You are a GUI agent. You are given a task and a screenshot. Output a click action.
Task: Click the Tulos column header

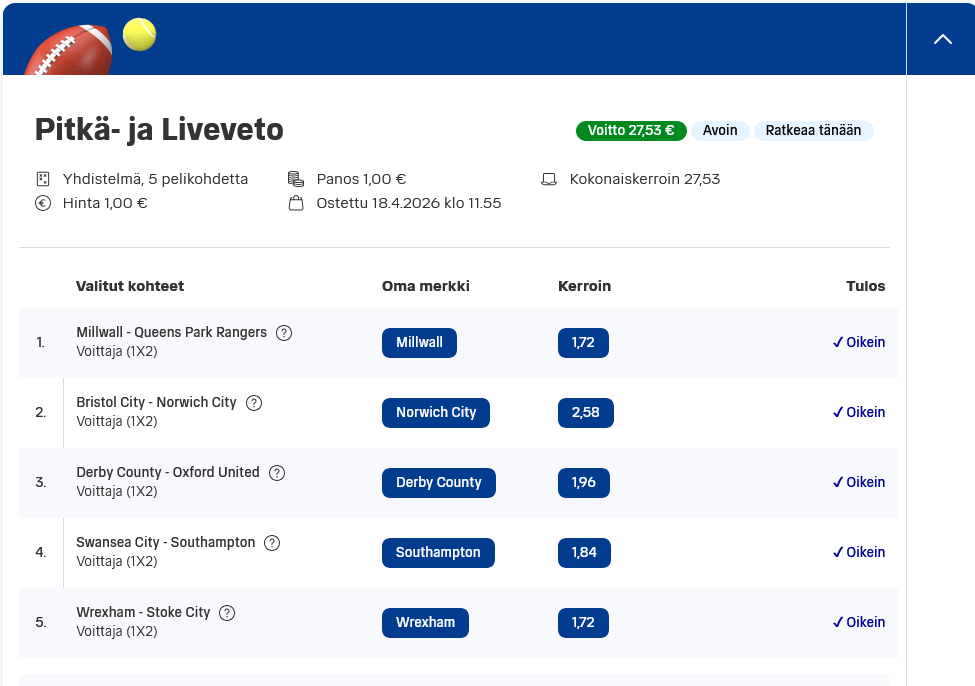pos(866,286)
